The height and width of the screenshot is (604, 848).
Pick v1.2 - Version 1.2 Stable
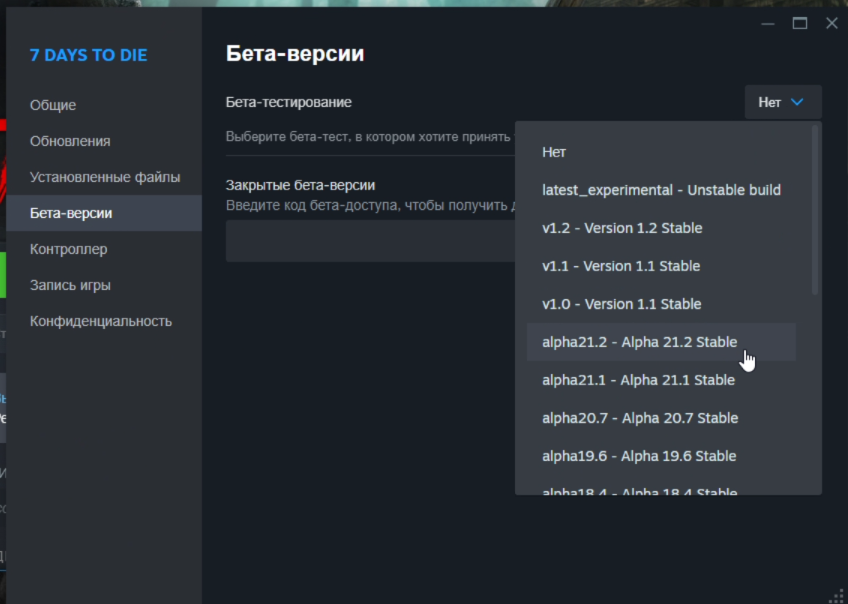click(x=661, y=228)
